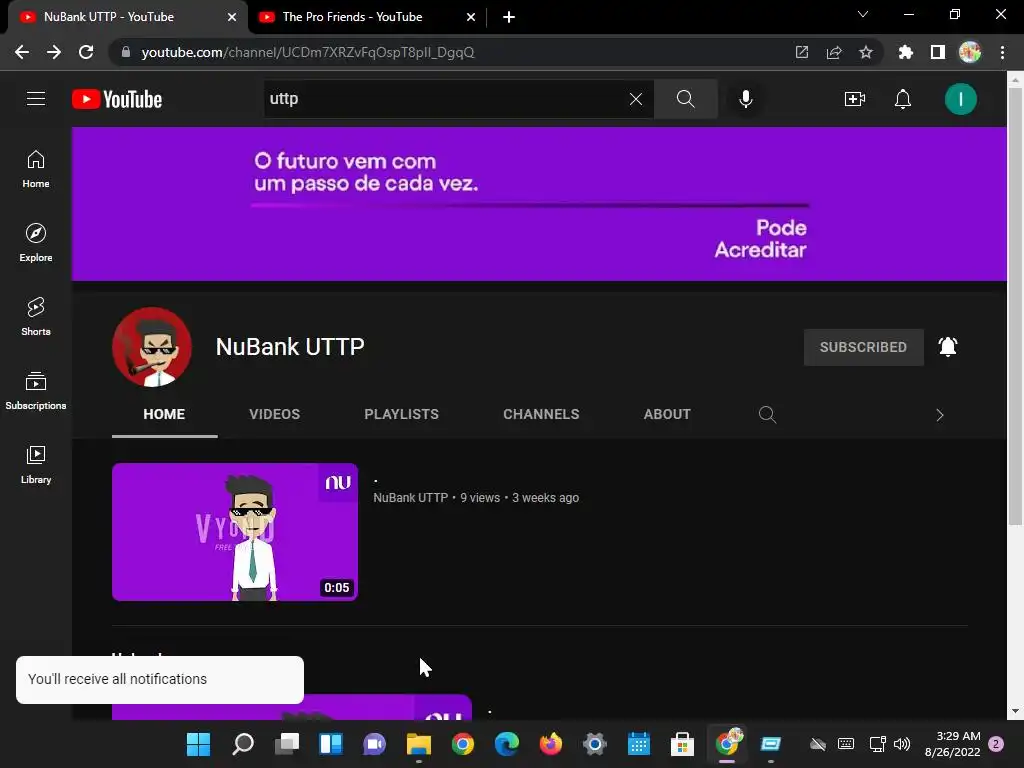Open the Chrome profile avatar

970,52
